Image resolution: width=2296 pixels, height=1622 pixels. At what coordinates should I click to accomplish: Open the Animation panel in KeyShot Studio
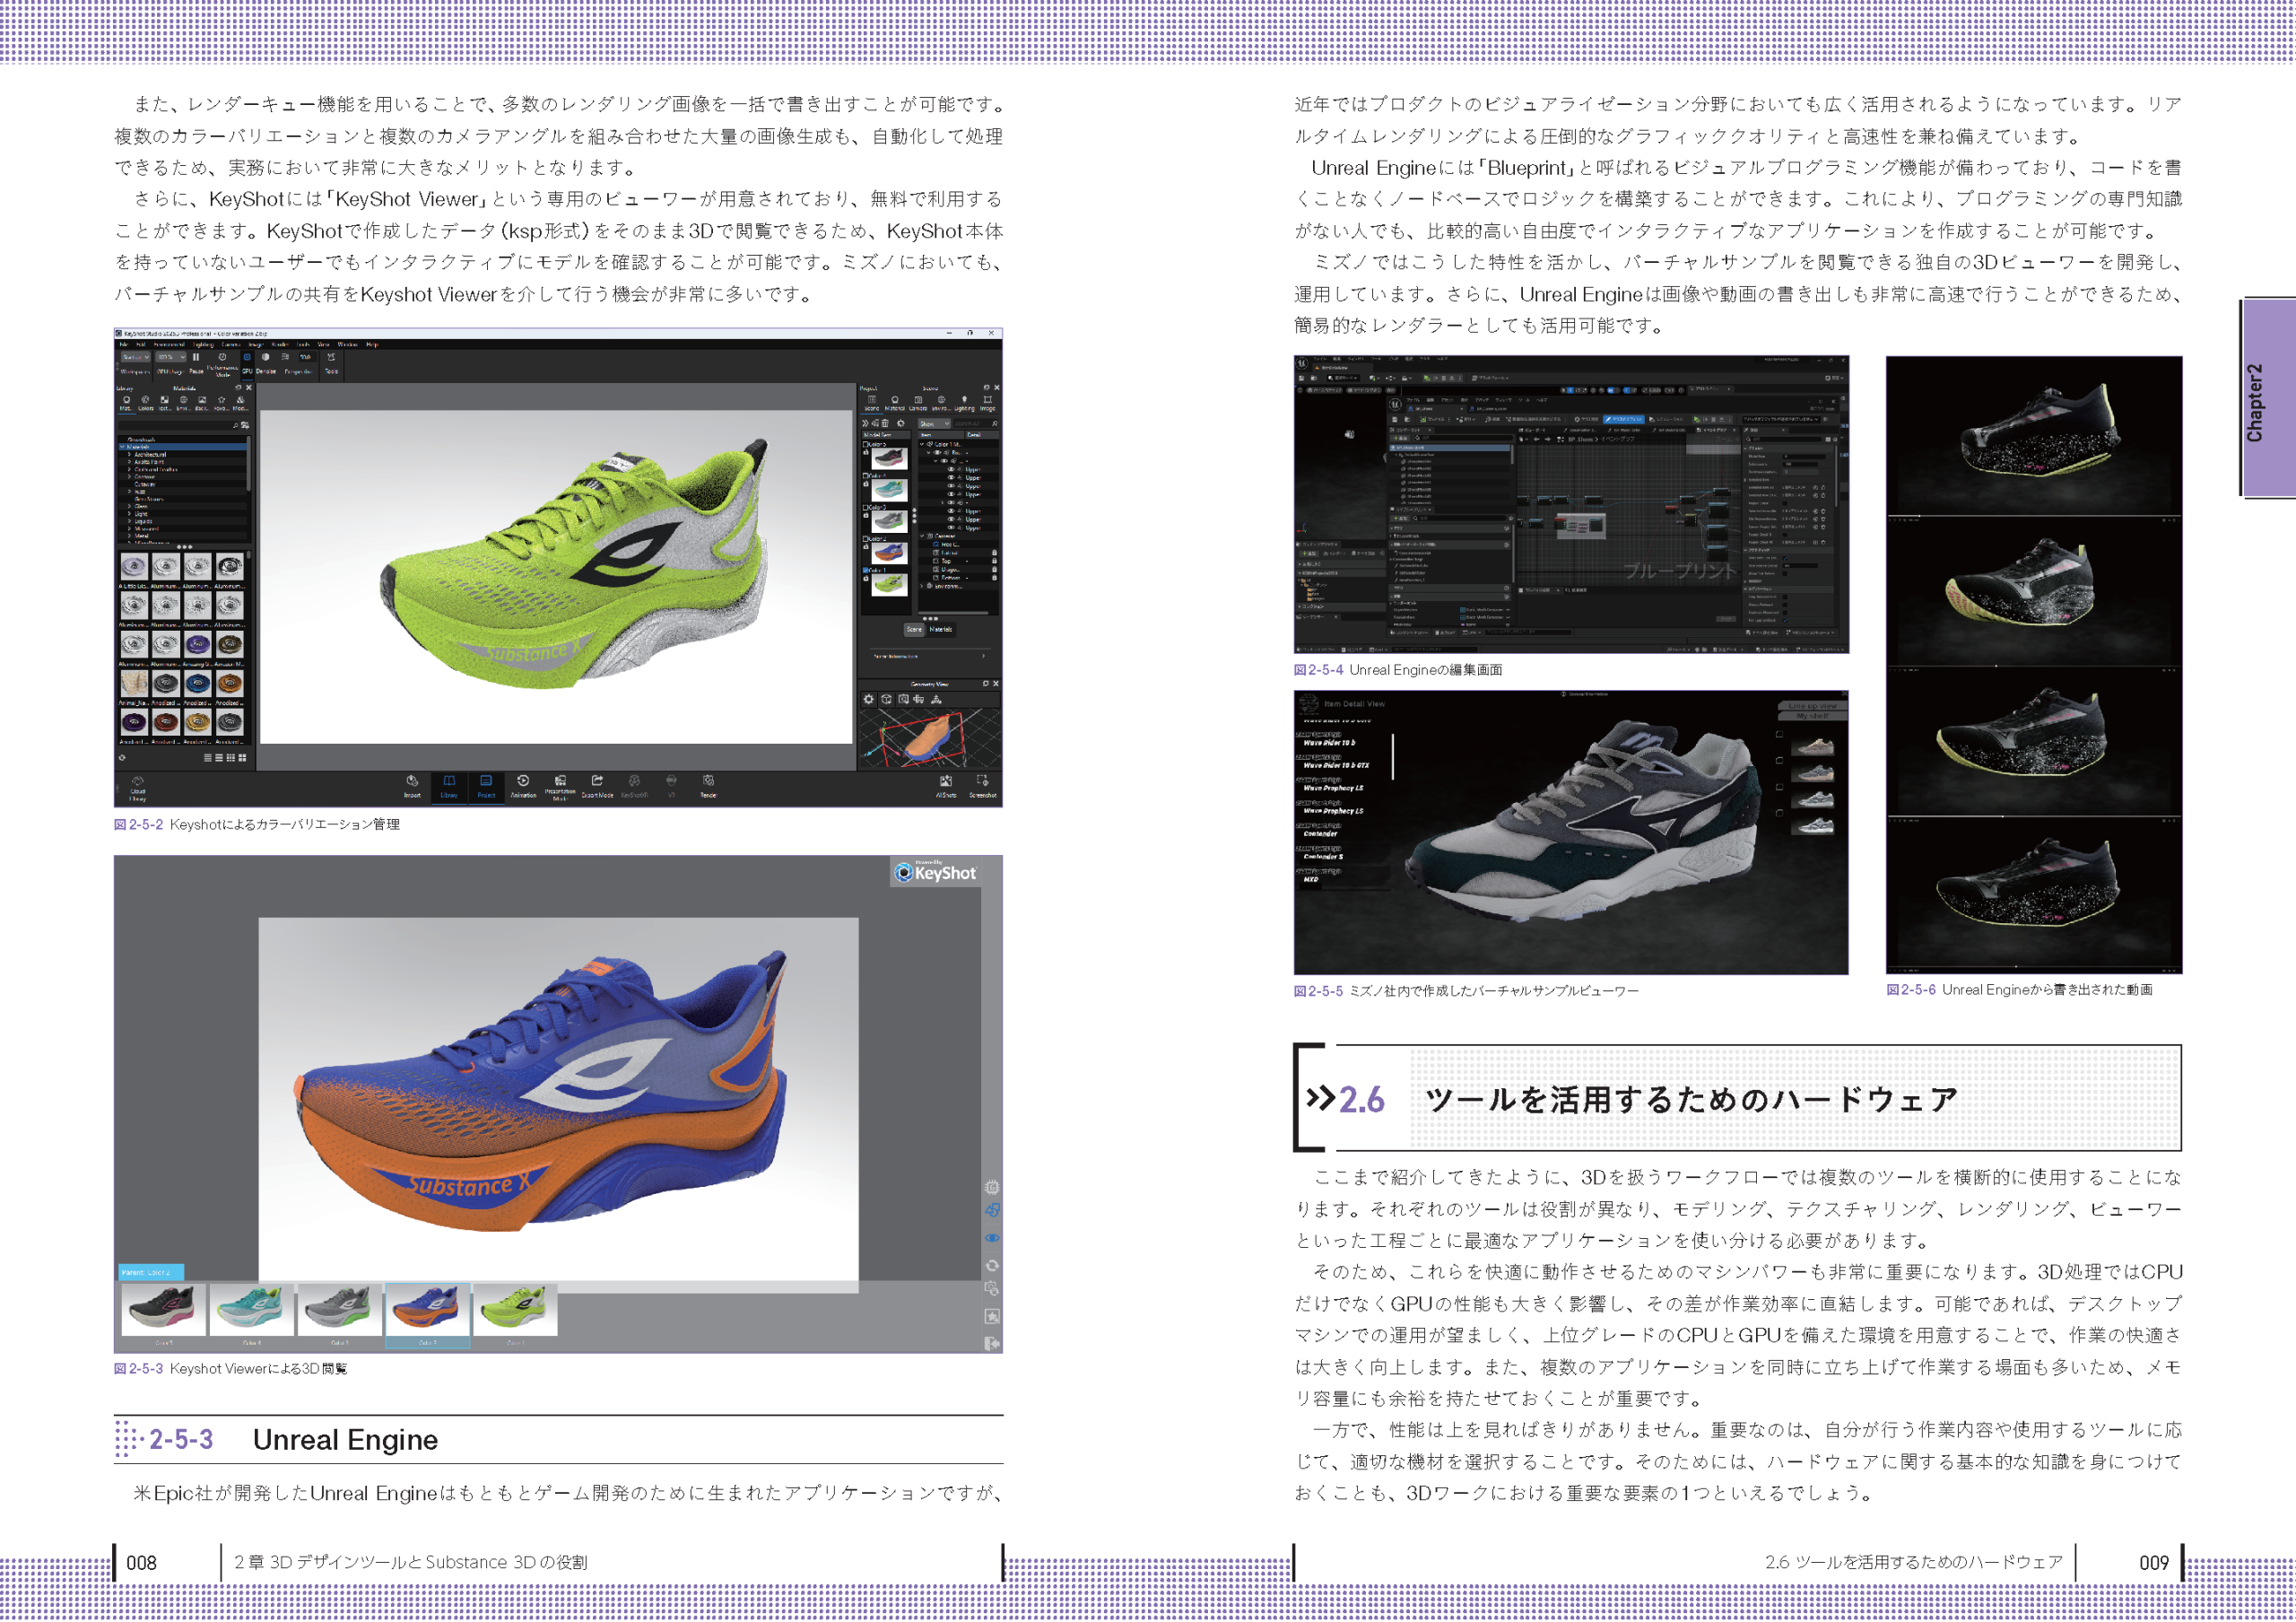point(523,786)
